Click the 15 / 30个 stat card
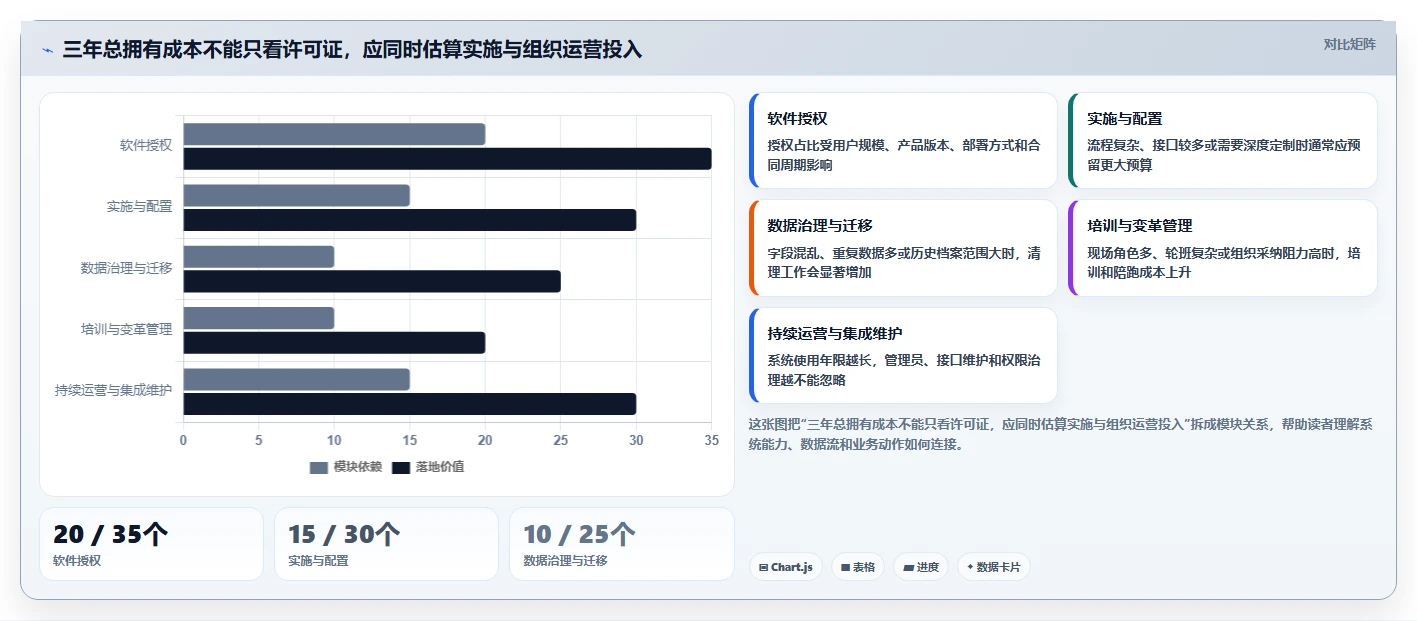Image resolution: width=1417 pixels, height=621 pixels. coord(386,544)
